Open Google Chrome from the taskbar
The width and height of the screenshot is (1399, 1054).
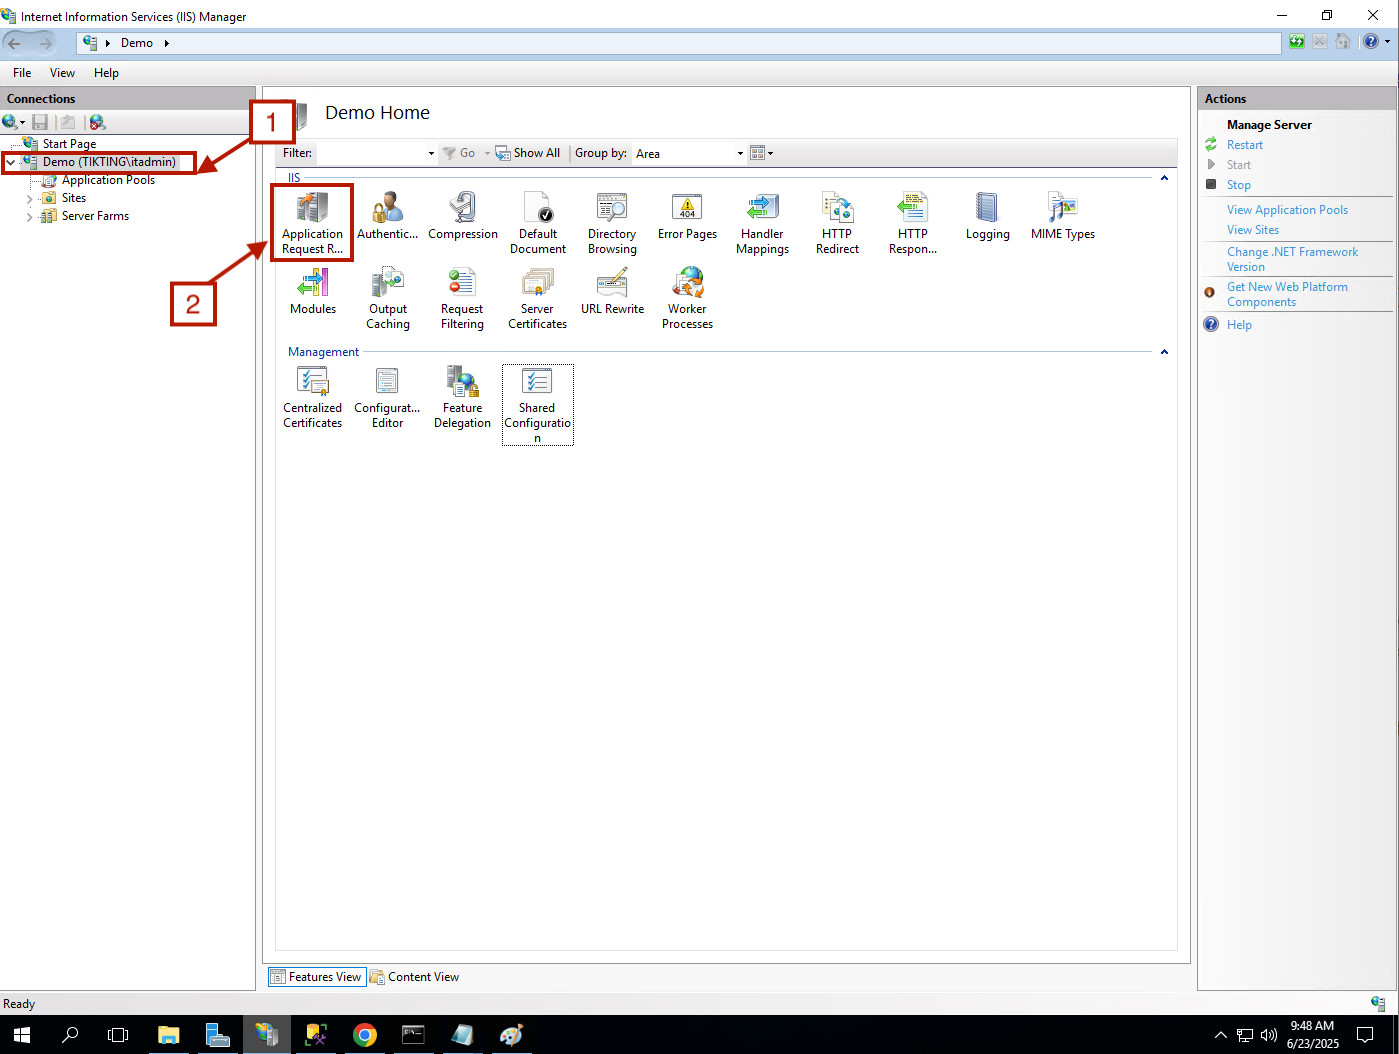[365, 1035]
